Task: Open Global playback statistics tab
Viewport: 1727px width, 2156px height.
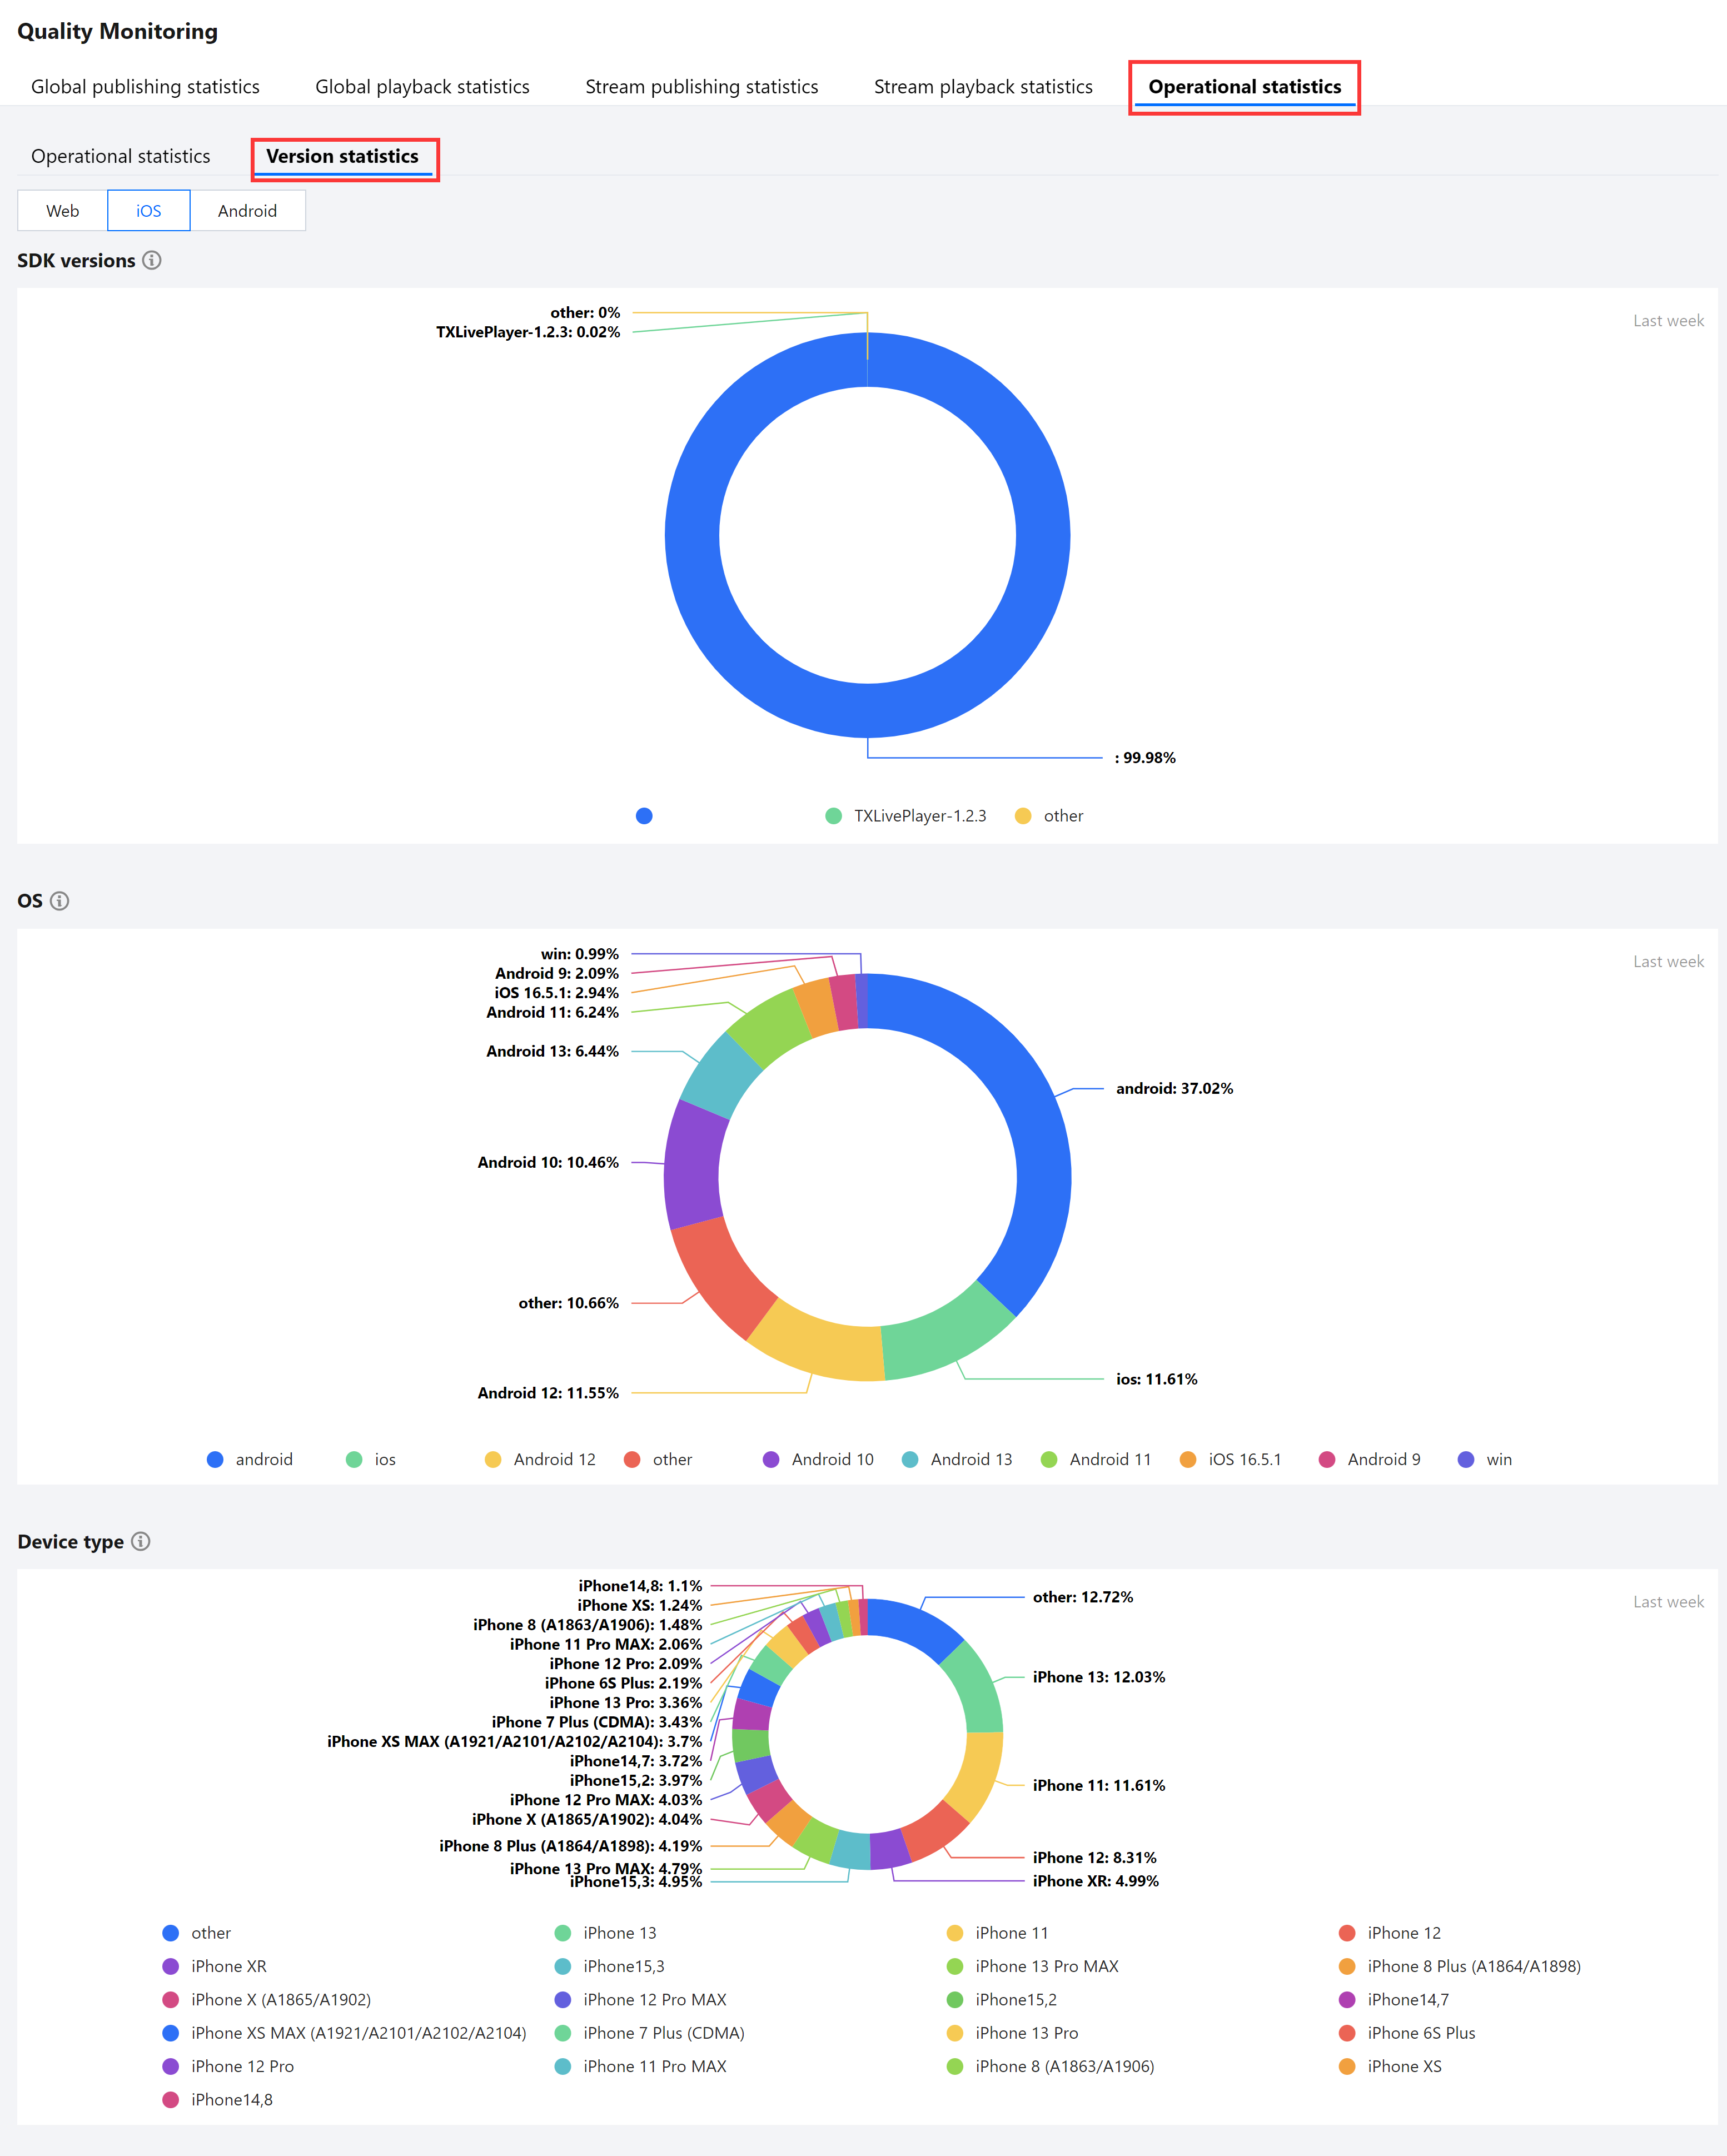Action: 422,87
